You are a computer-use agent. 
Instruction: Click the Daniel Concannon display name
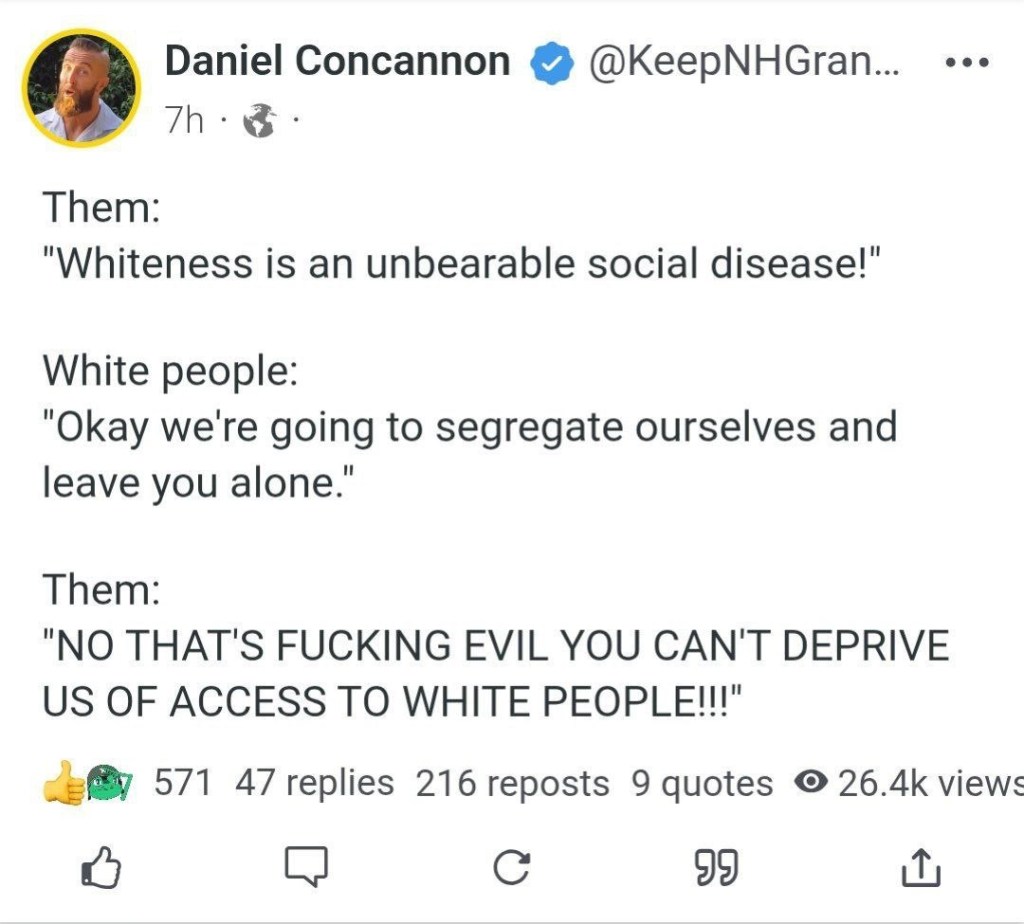click(337, 62)
